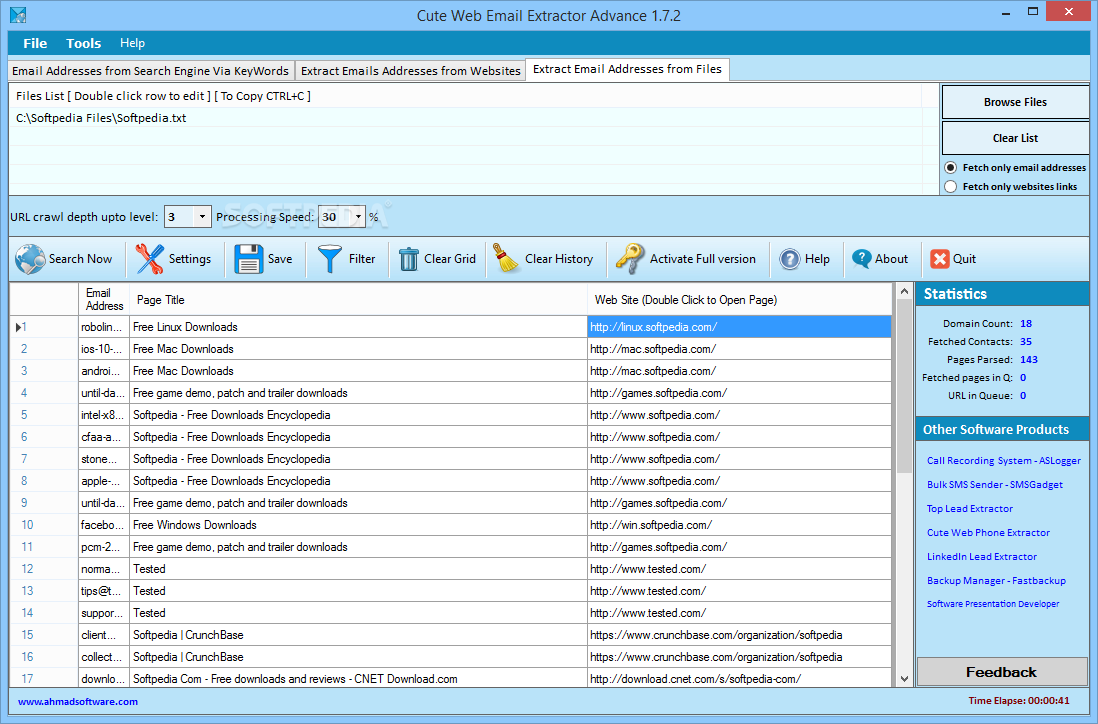Viewport: 1098px width, 724px height.
Task: Select the Free Windows Downloads cell
Action: 358,525
